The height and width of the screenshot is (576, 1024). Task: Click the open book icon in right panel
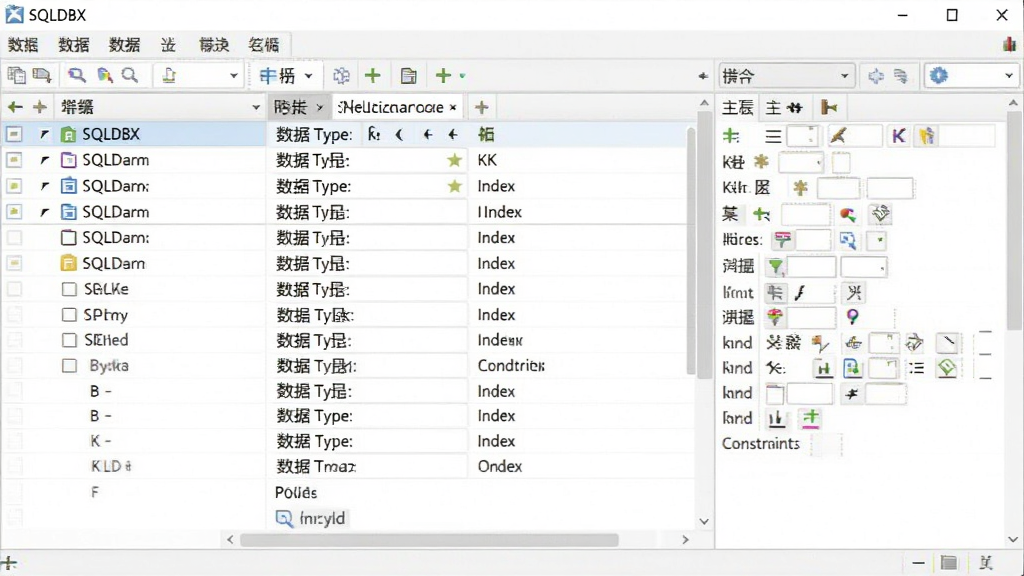[x=880, y=214]
